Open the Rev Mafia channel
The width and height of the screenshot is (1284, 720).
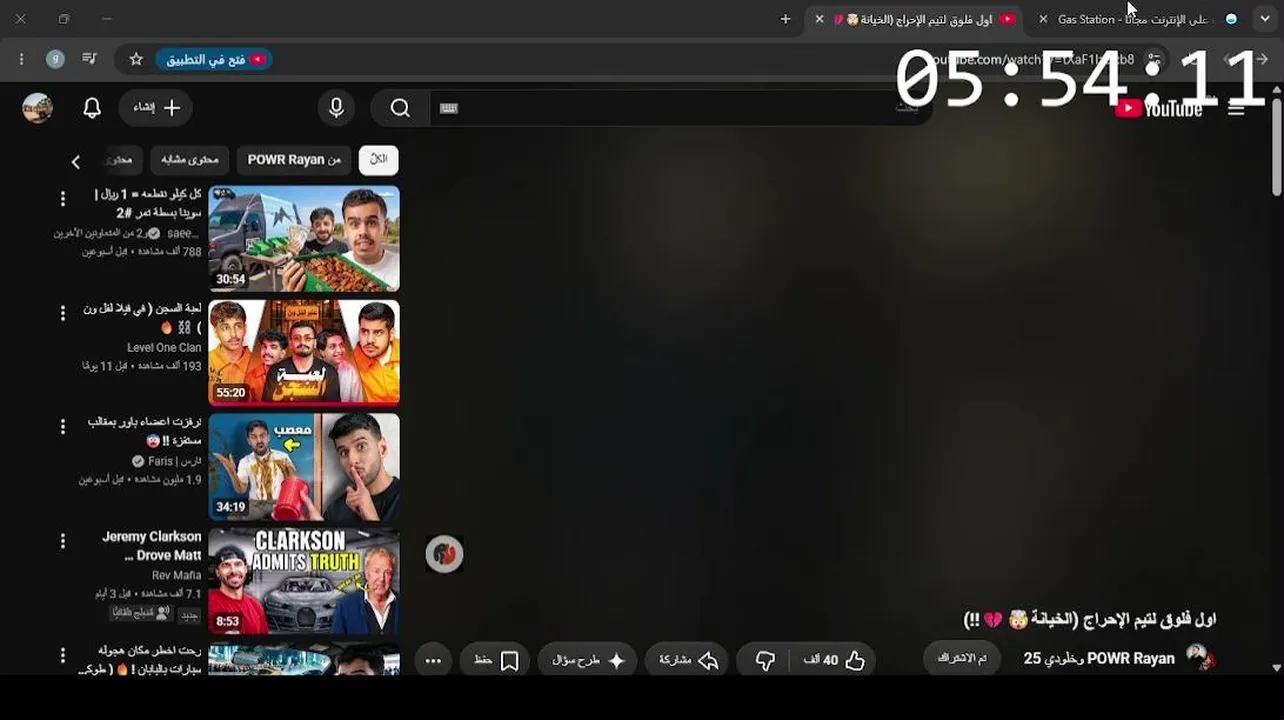[x=176, y=575]
